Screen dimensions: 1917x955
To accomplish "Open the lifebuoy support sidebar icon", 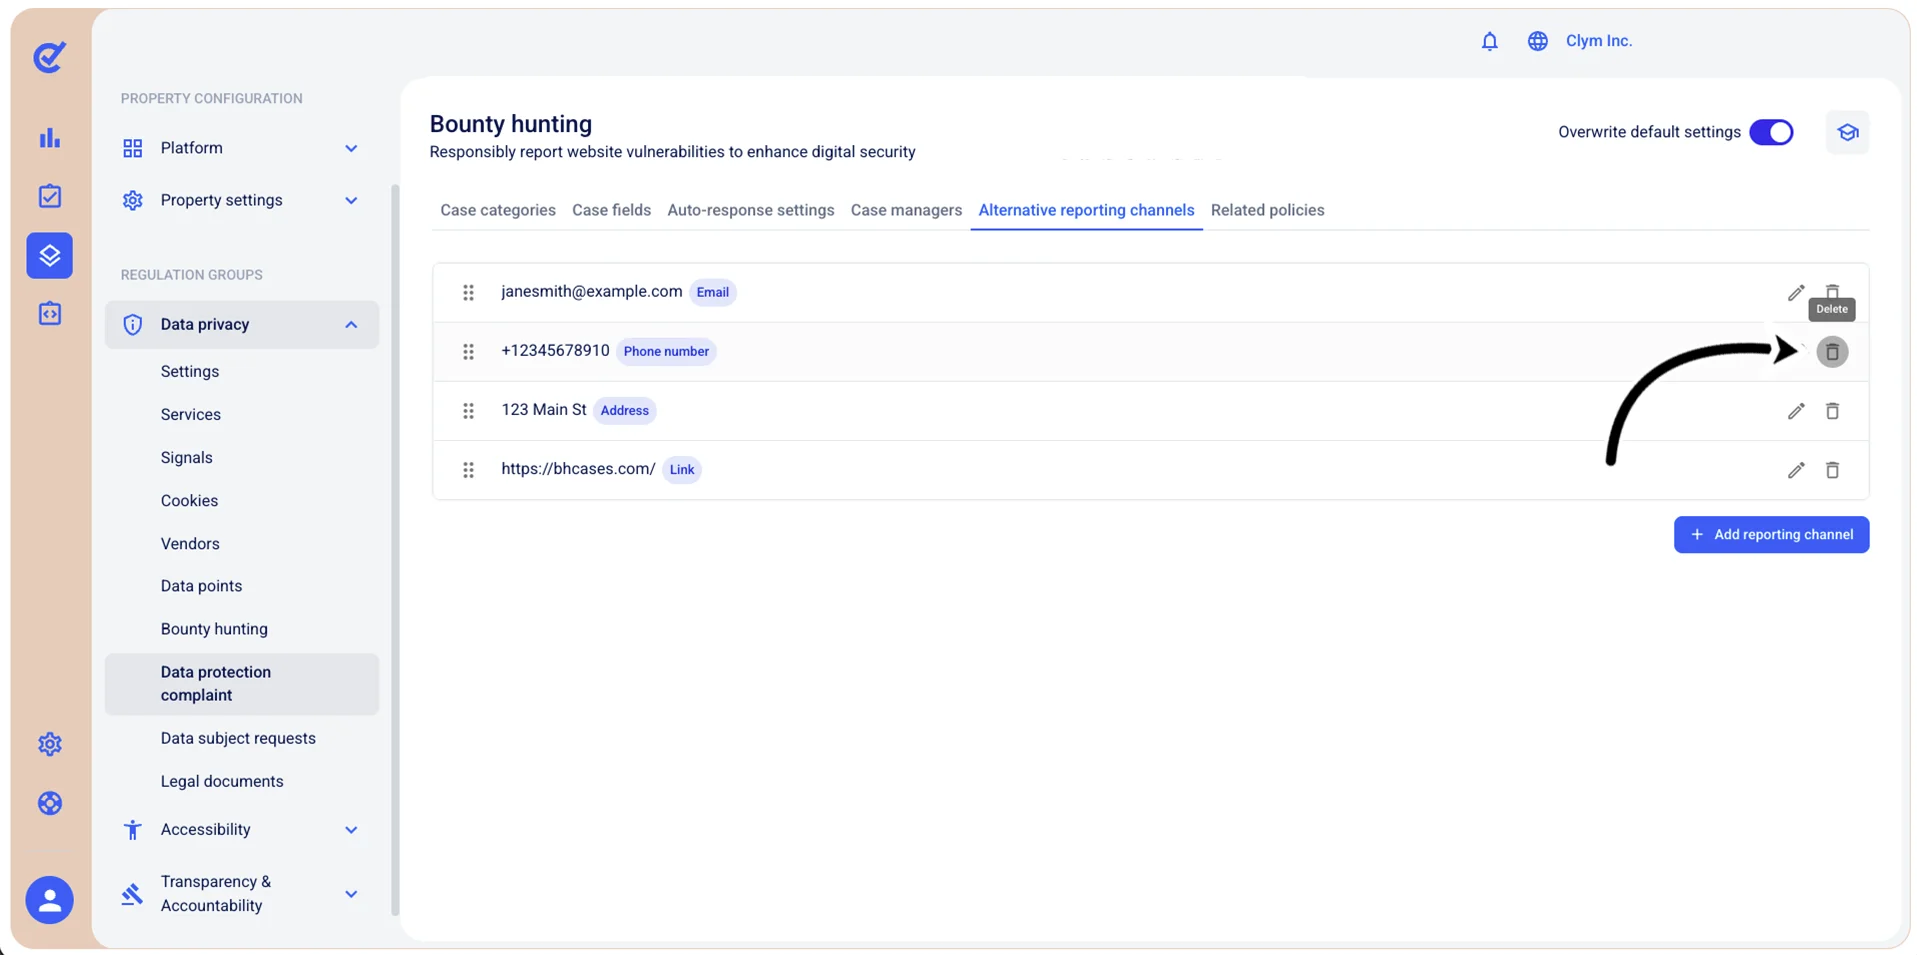I will point(49,803).
